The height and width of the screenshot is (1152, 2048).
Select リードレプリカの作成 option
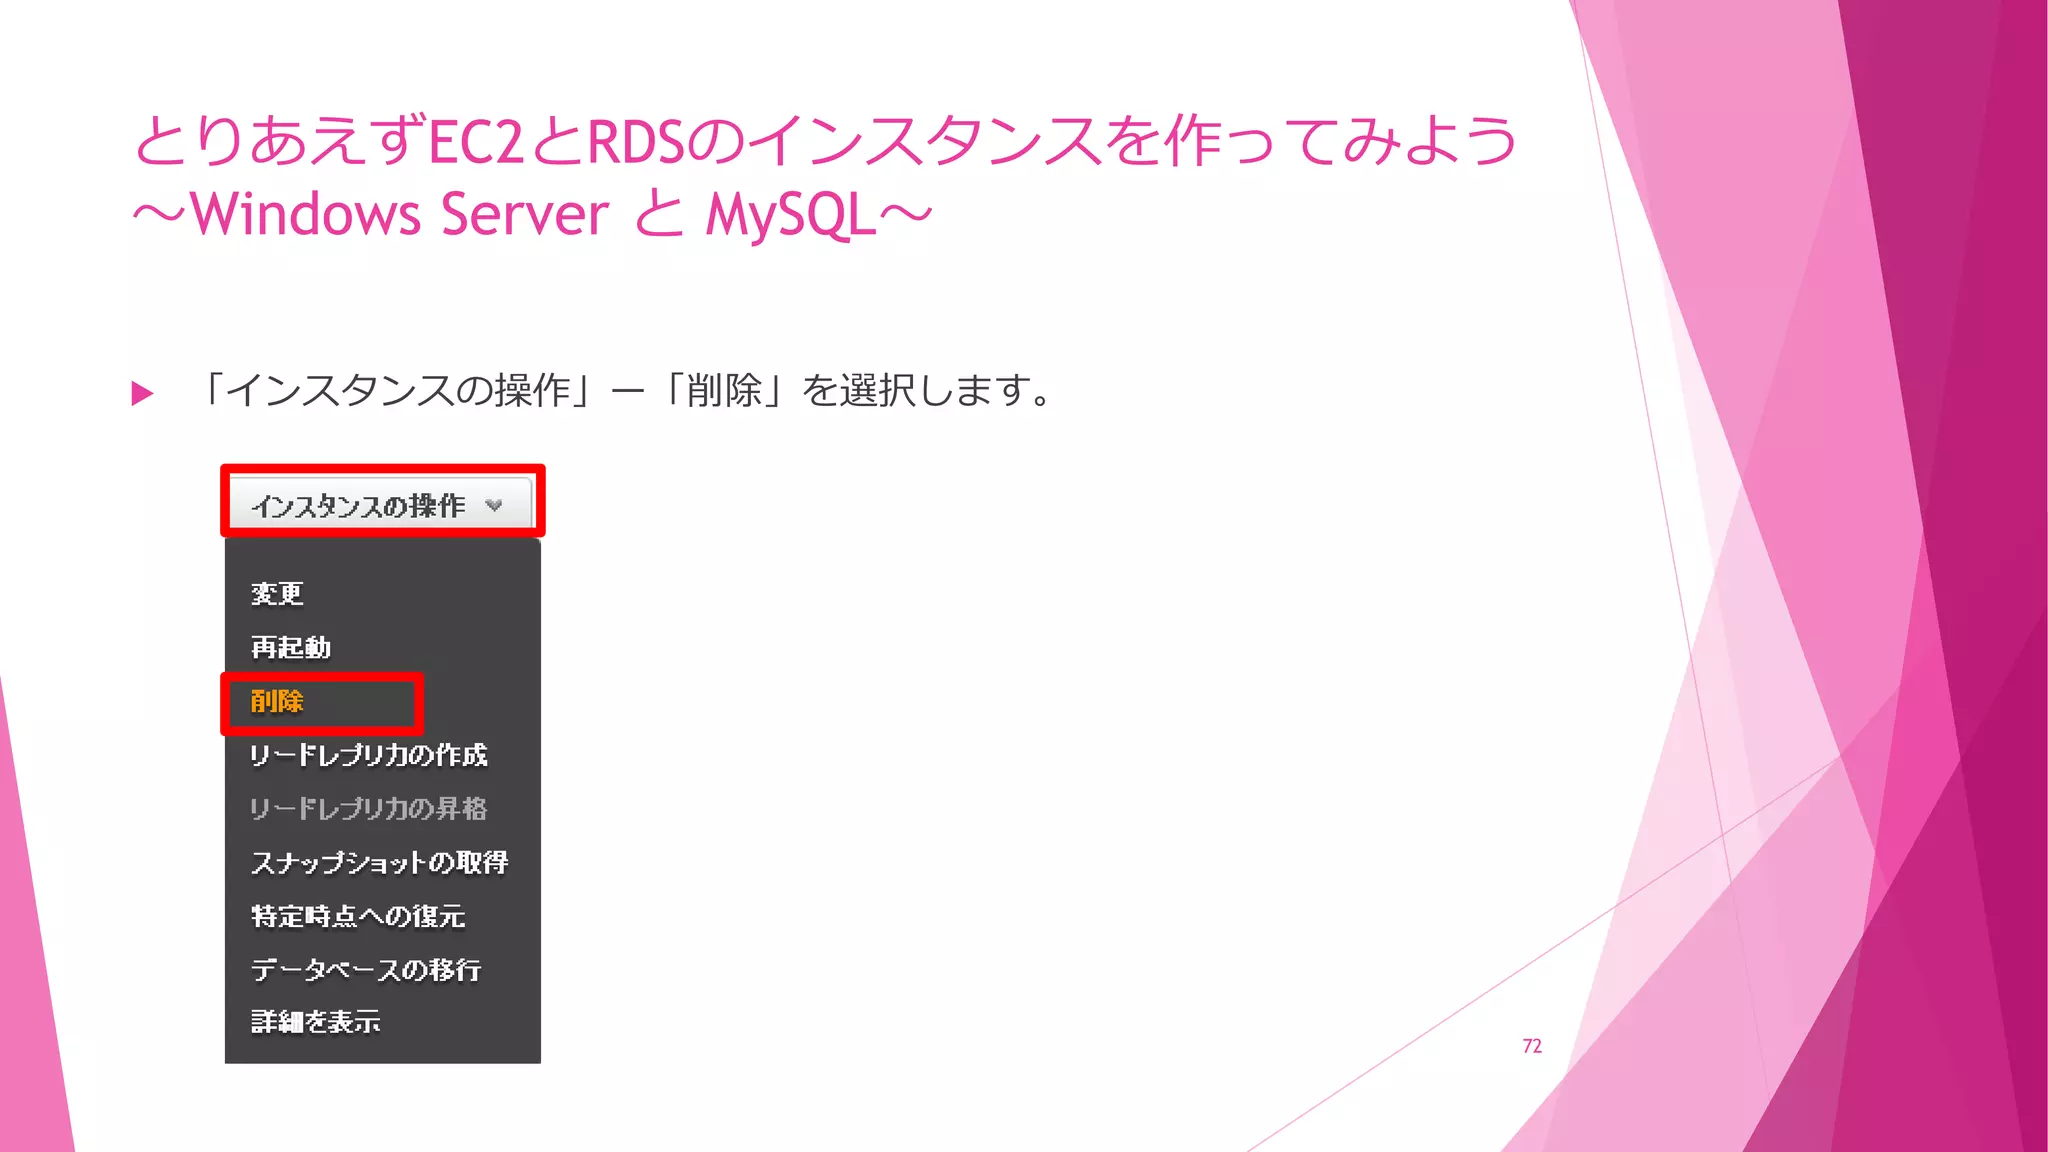tap(368, 755)
